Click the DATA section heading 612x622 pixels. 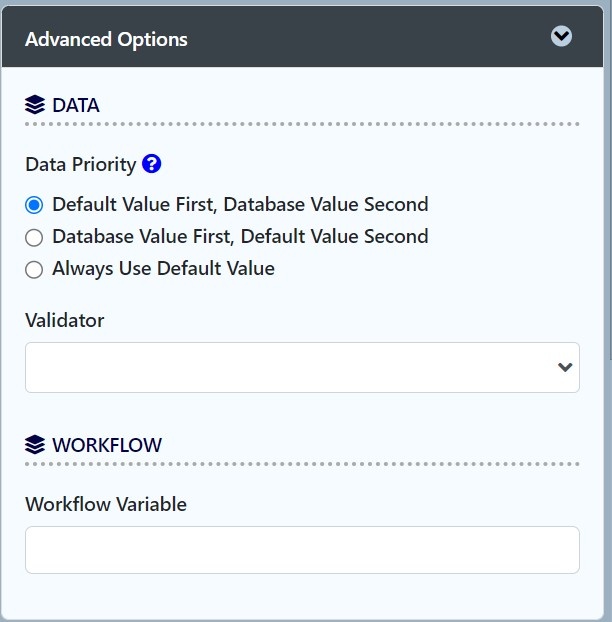[x=76, y=105]
